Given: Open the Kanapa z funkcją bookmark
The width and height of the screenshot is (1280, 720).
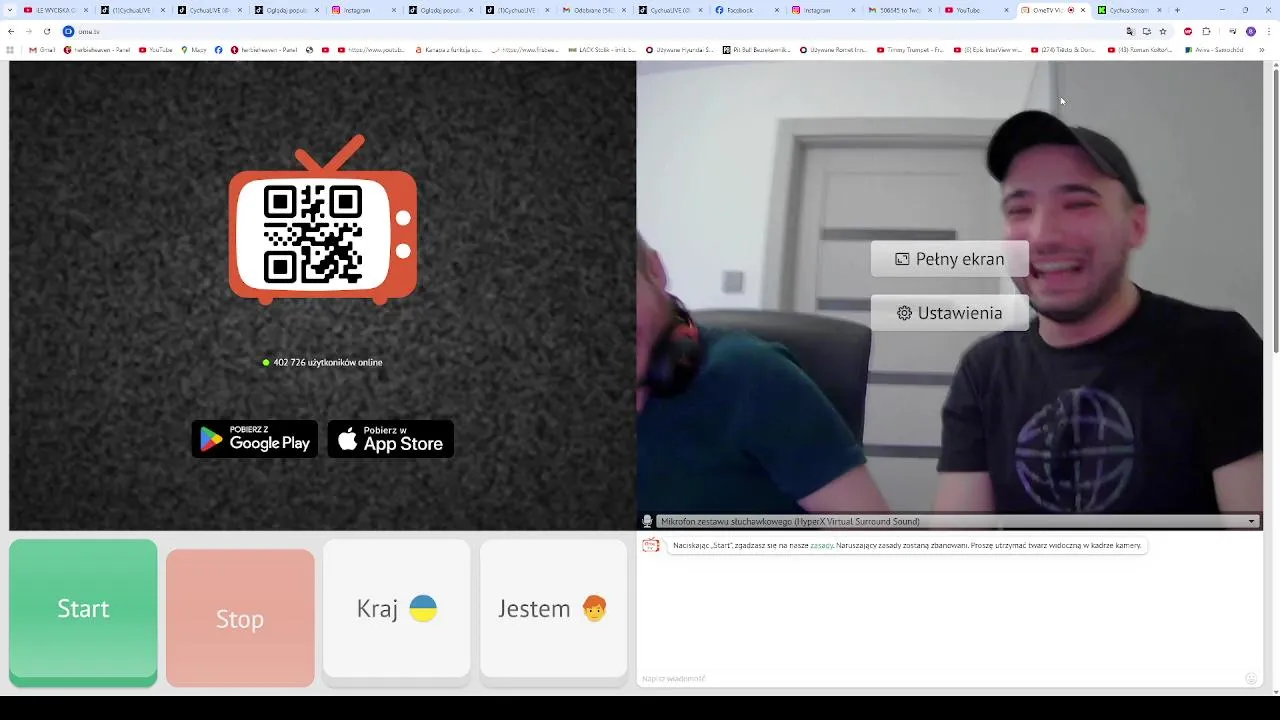Looking at the screenshot, I should [448, 49].
